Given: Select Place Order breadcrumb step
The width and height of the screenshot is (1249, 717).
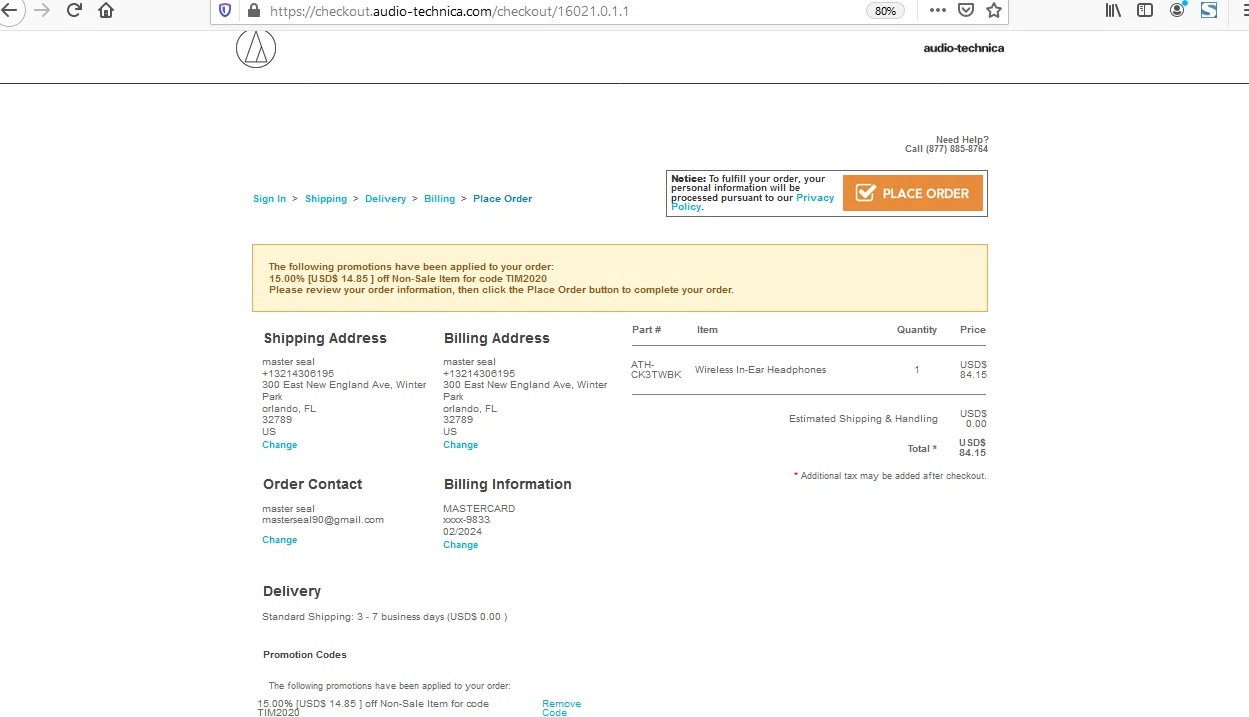Looking at the screenshot, I should pos(502,199).
